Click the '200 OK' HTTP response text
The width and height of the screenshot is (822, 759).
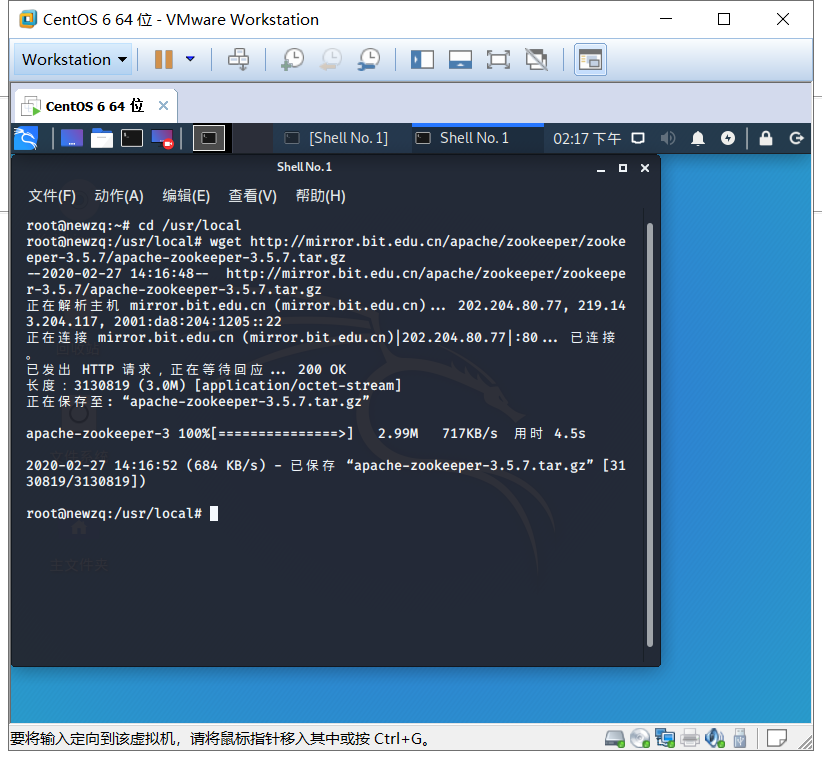click(x=322, y=370)
